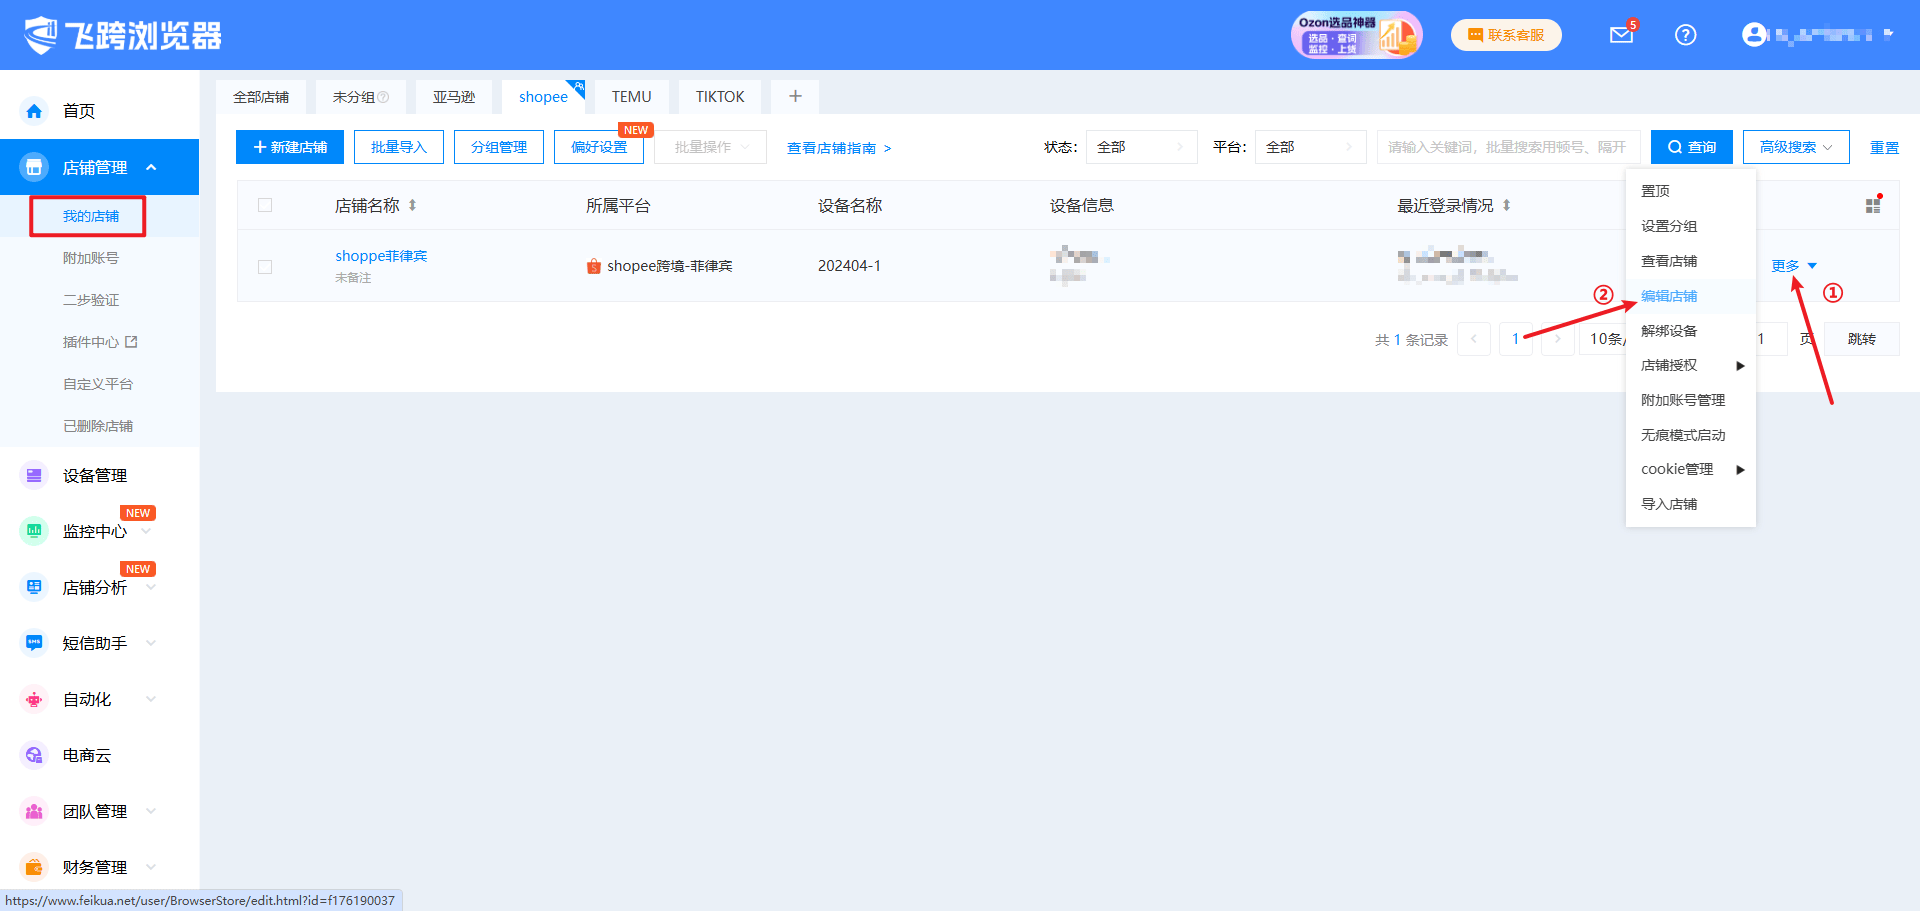Click the help question mark icon
The height and width of the screenshot is (911, 1920).
point(1685,35)
